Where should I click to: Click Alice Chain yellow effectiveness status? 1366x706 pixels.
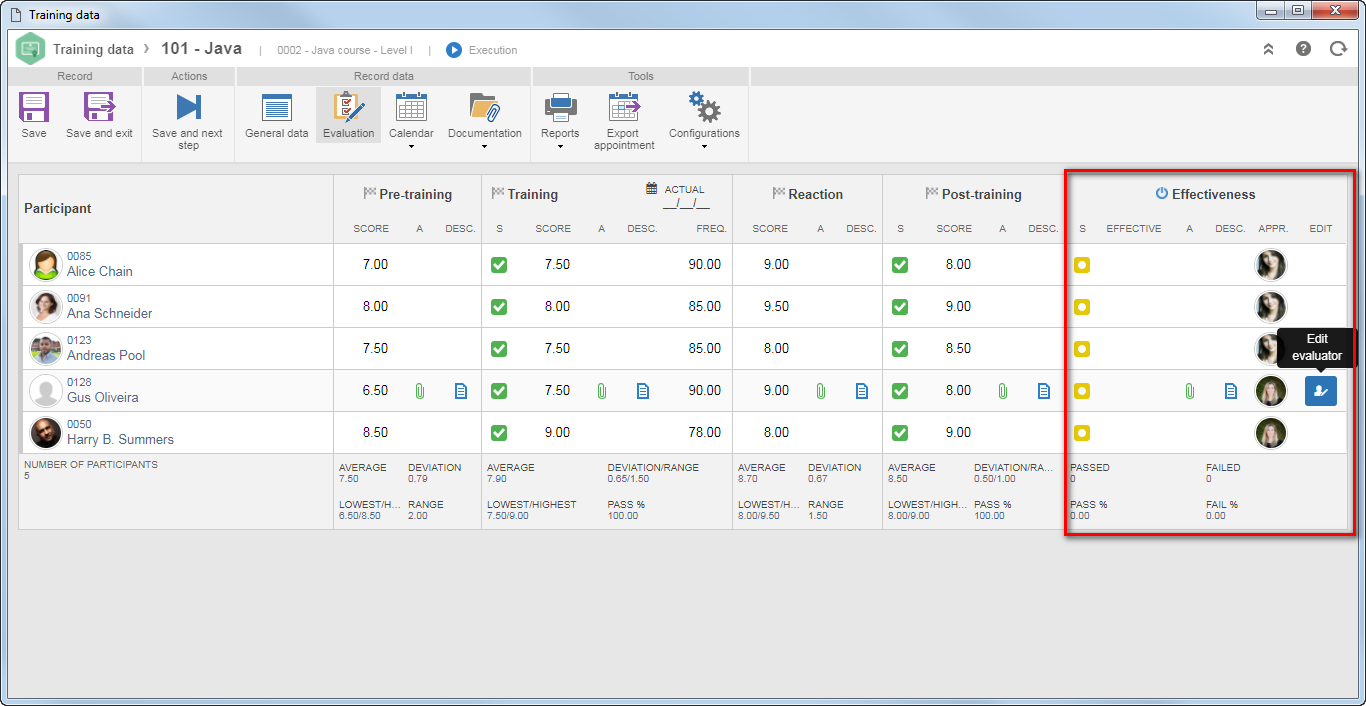point(1082,265)
